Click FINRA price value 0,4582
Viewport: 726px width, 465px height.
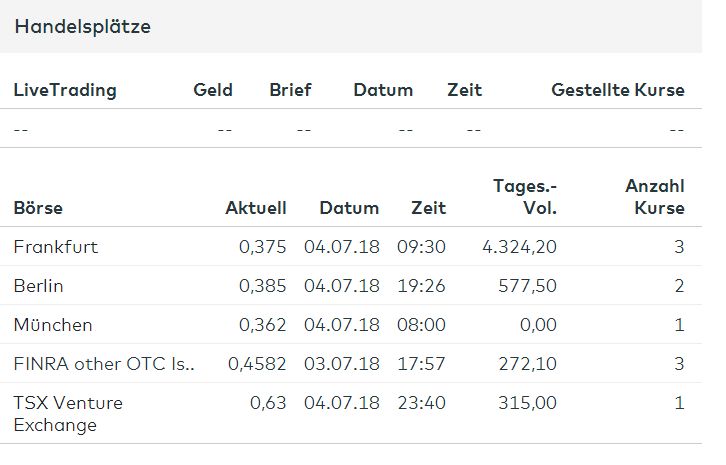pyautogui.click(x=257, y=364)
